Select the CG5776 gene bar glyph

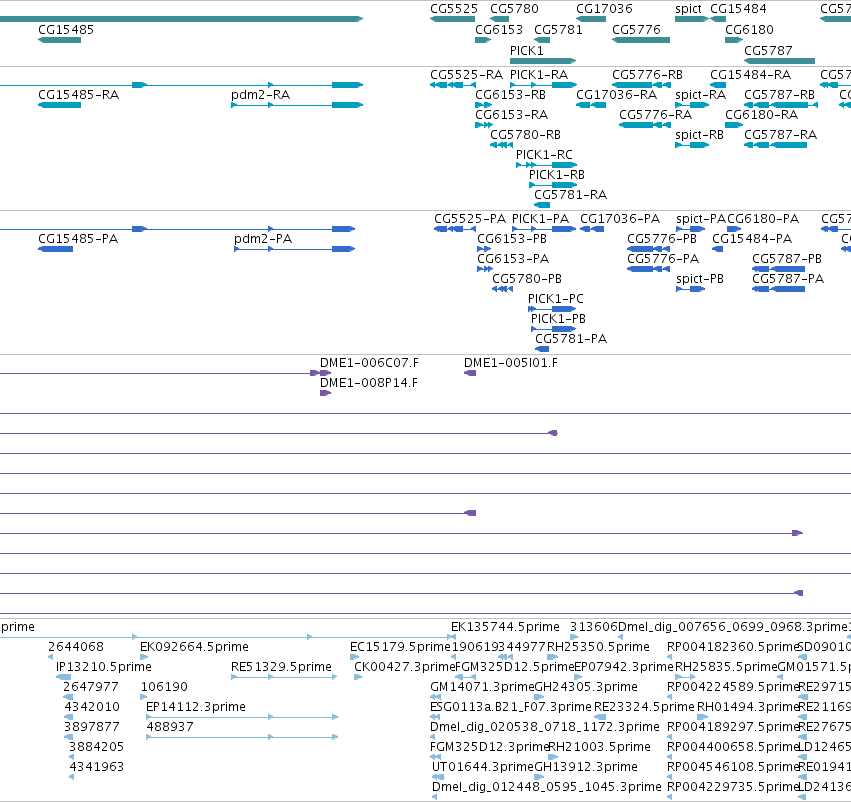point(641,40)
